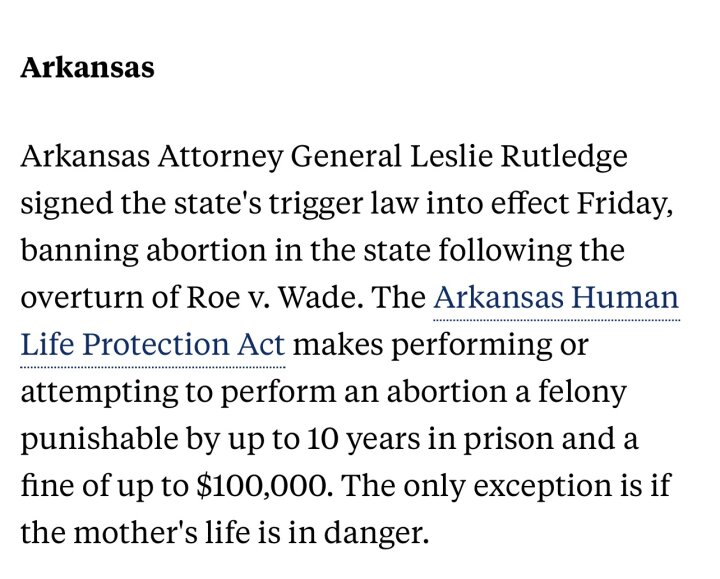
Task: Click the bold Arkansas heading
Action: point(87,67)
